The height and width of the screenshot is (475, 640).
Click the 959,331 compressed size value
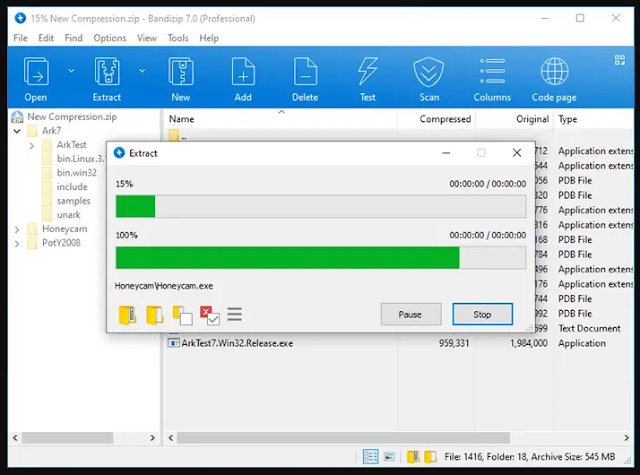454,343
